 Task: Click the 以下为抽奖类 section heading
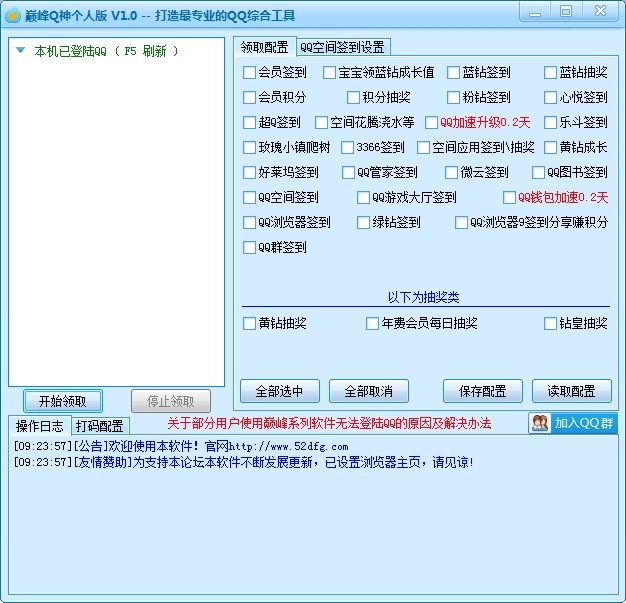(x=424, y=297)
